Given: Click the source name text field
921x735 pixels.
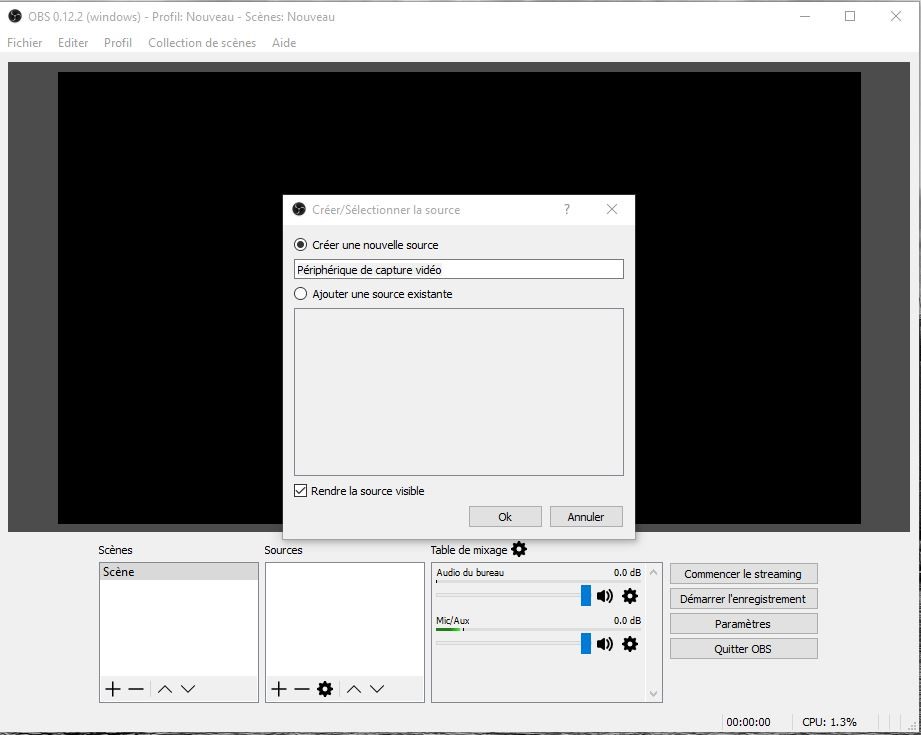Looking at the screenshot, I should tap(459, 270).
